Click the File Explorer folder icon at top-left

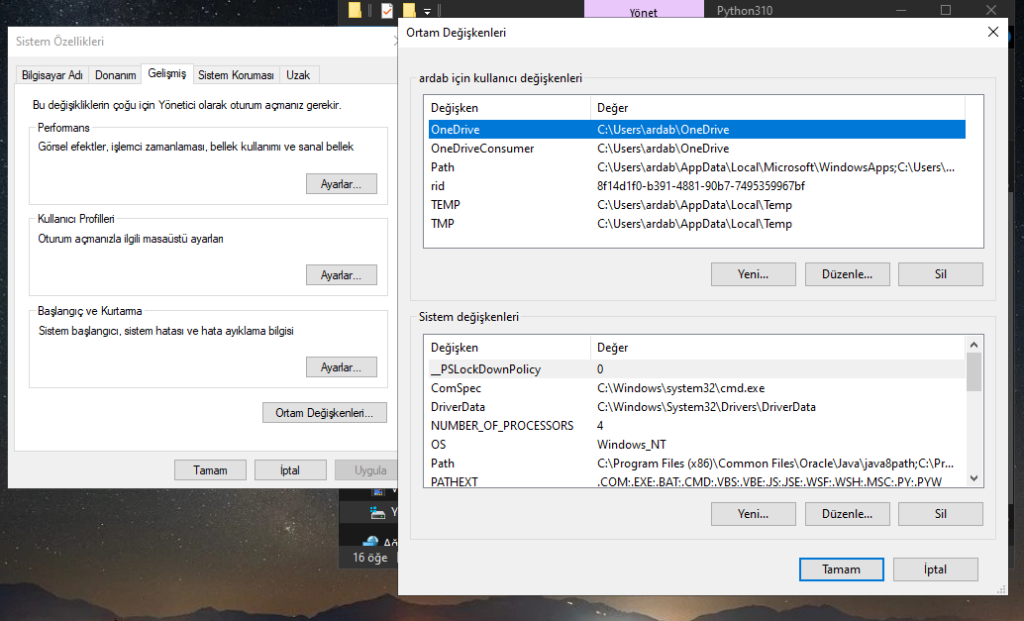click(355, 11)
